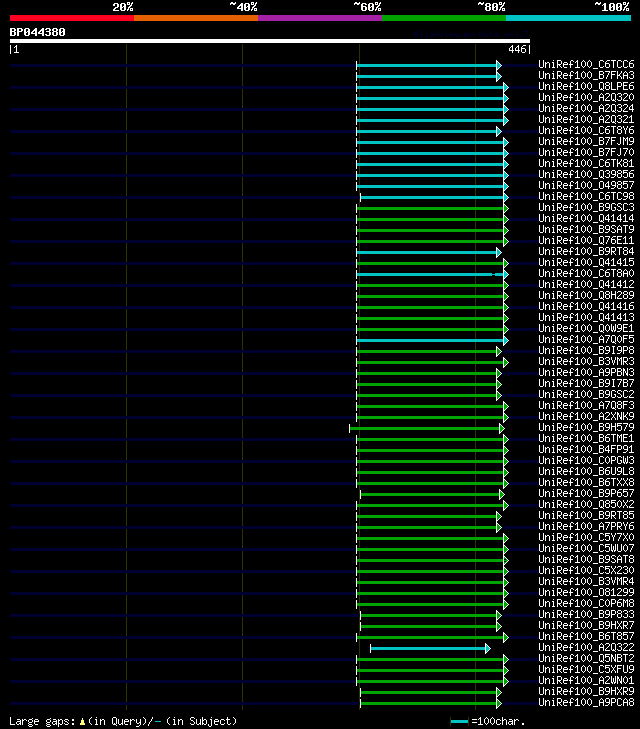The width and height of the screenshot is (640, 729).
Task: Click the UniRef100_Q41412 label
Action: coord(586,285)
